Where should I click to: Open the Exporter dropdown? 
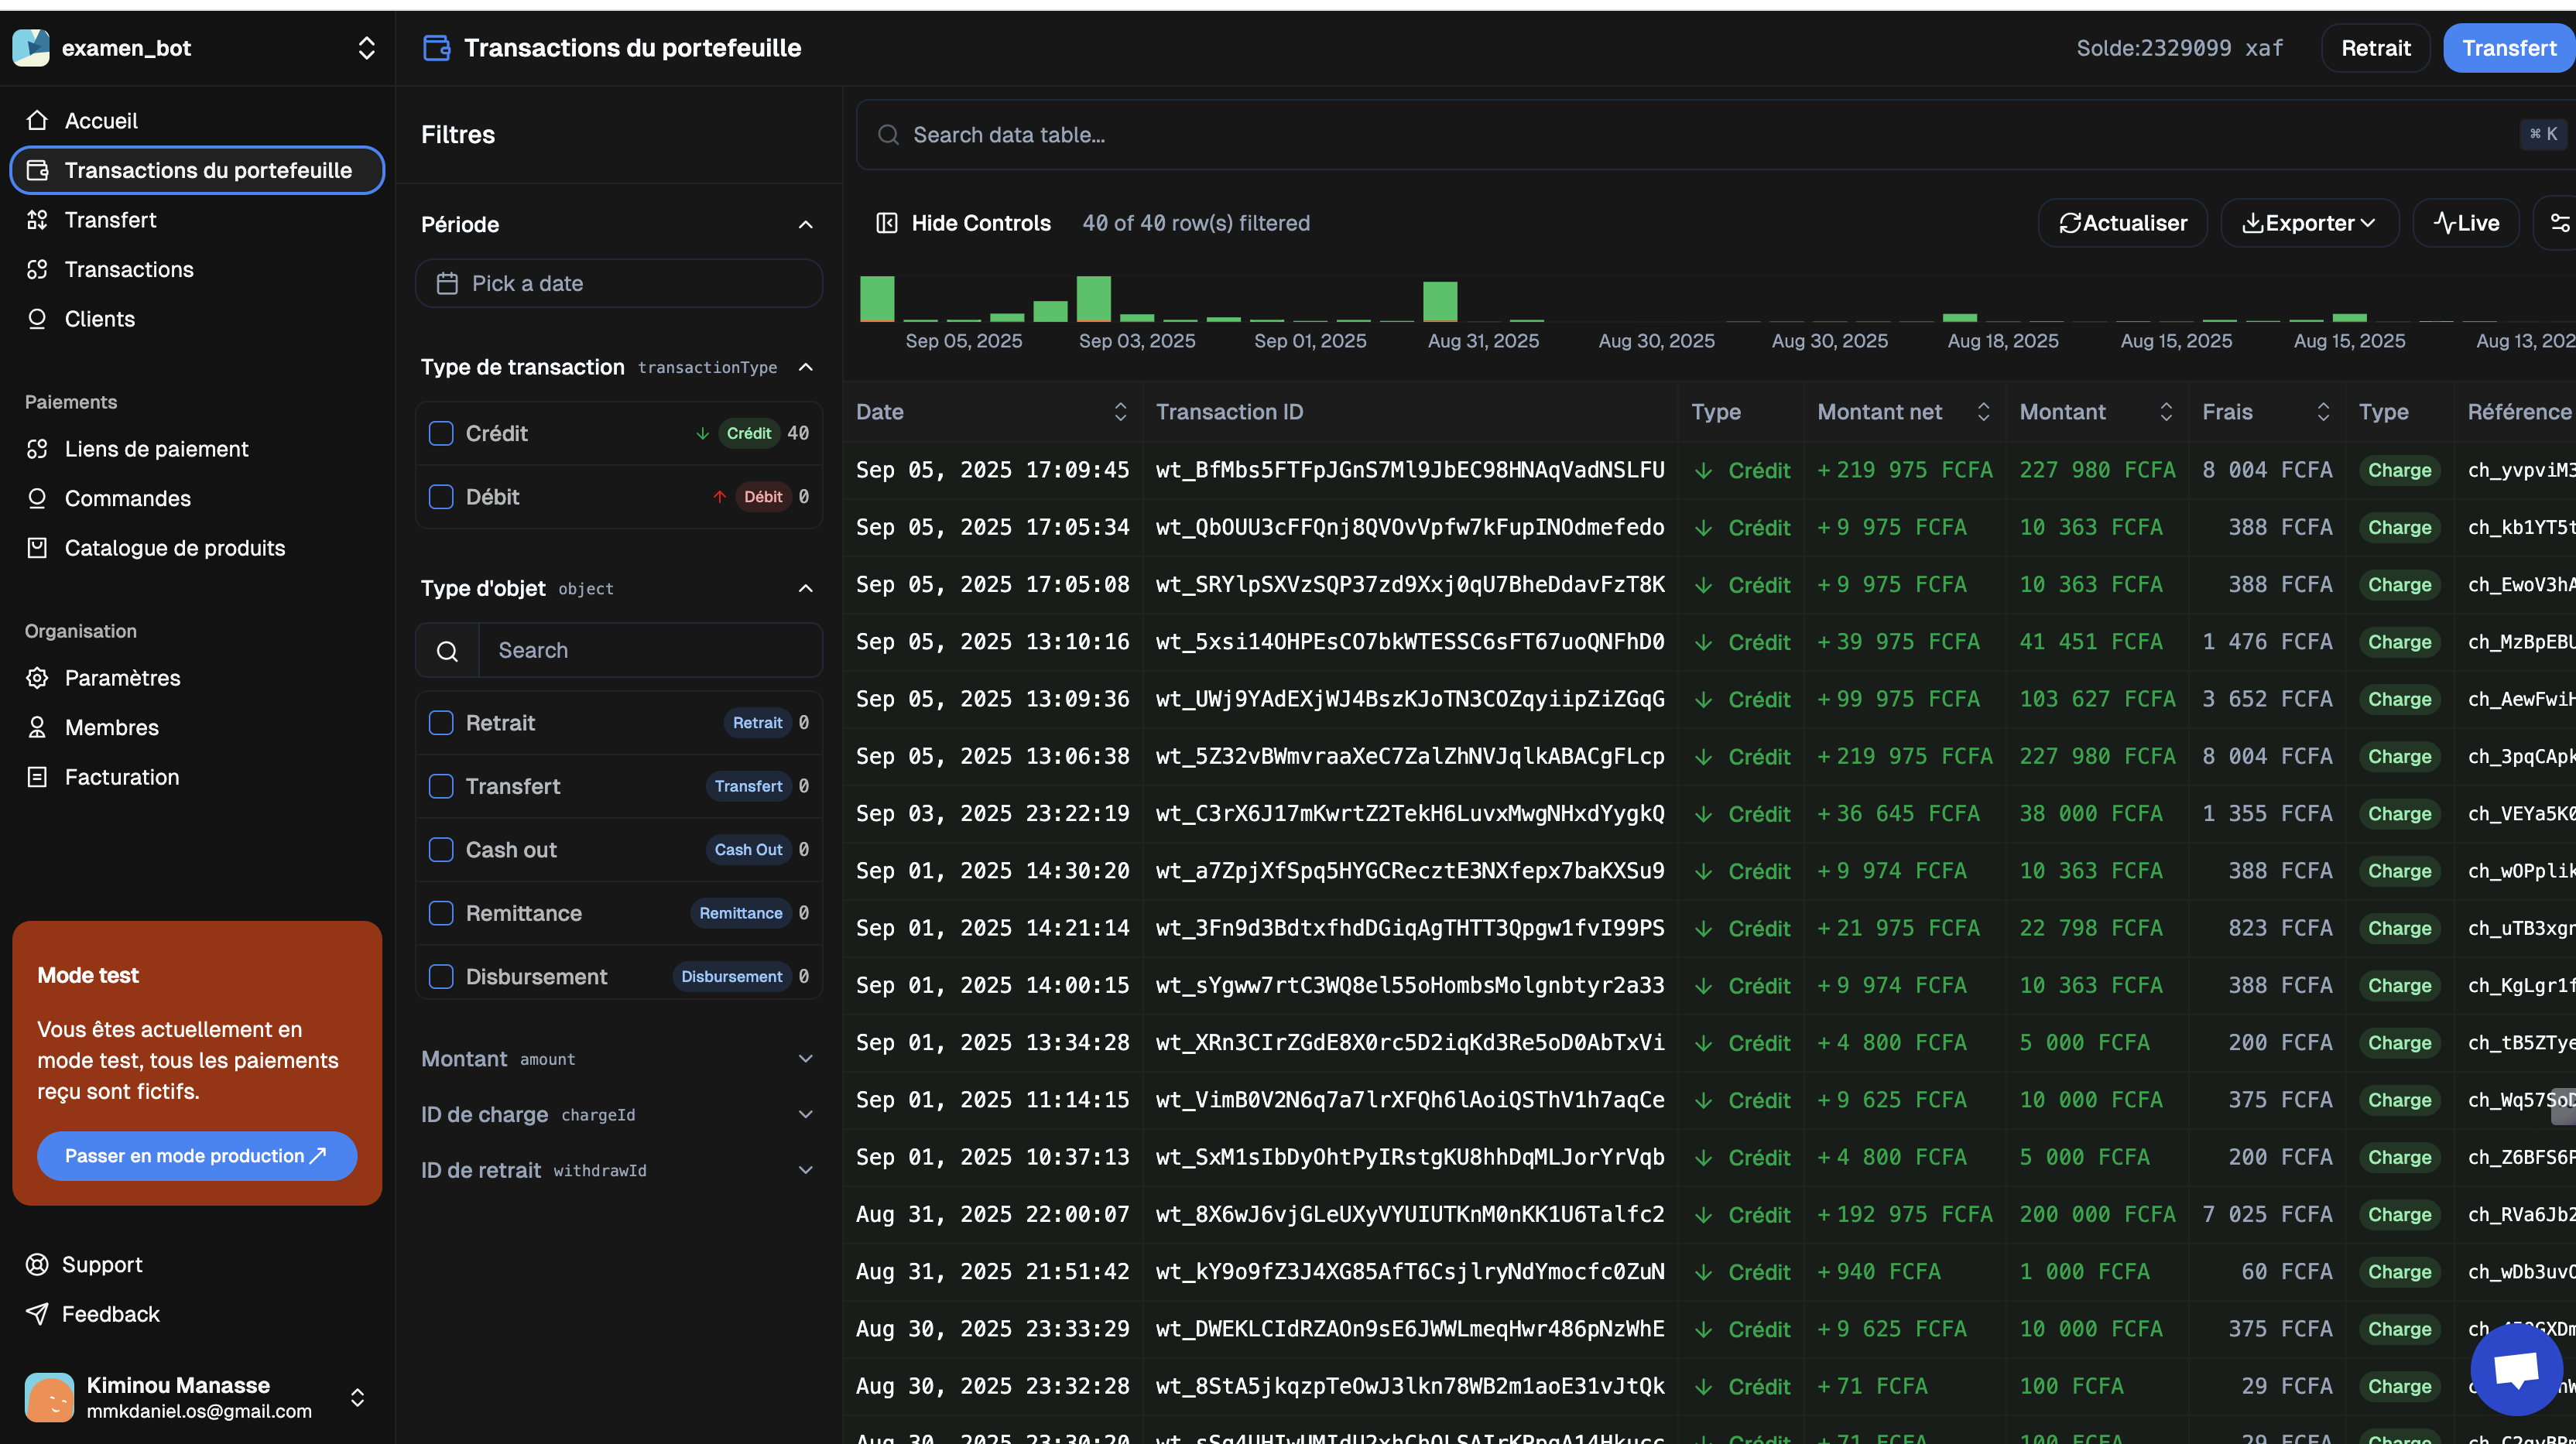2308,223
